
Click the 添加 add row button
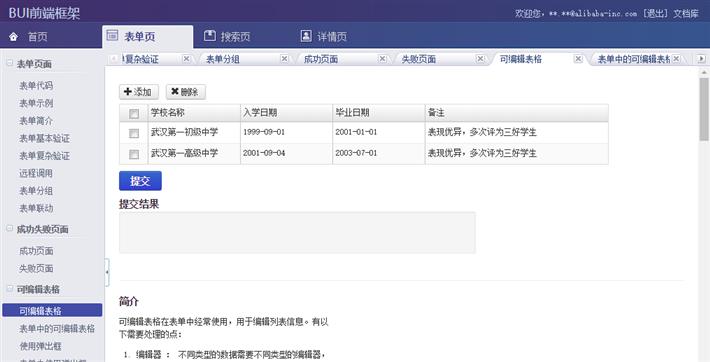point(139,92)
